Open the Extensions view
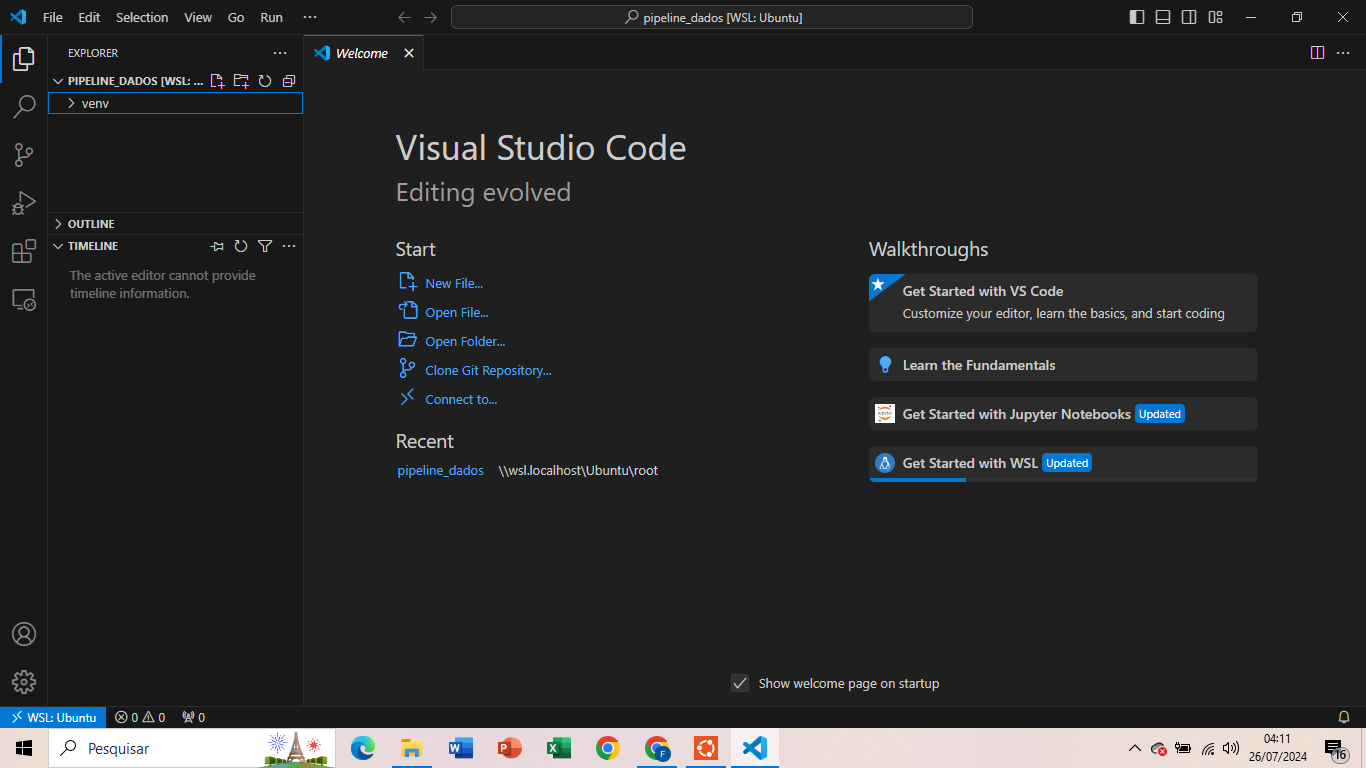 24,252
